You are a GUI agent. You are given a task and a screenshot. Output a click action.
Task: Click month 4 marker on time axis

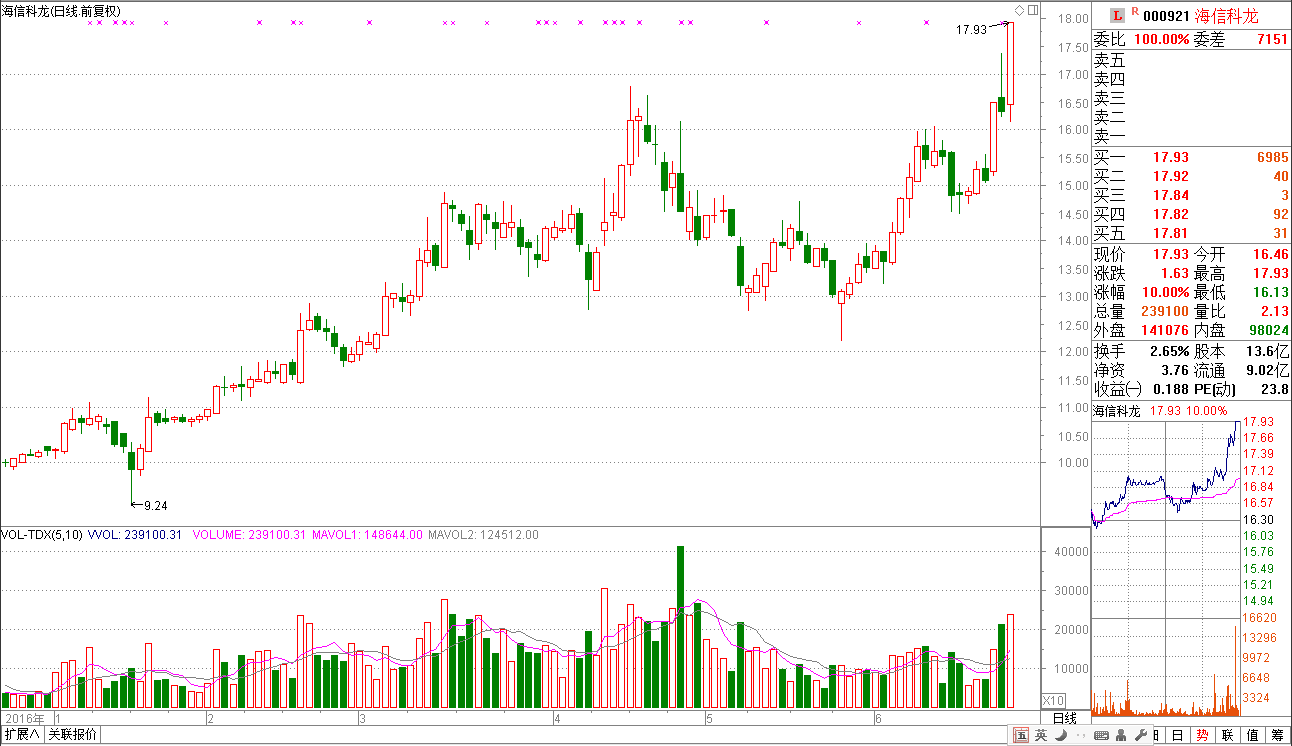(557, 719)
